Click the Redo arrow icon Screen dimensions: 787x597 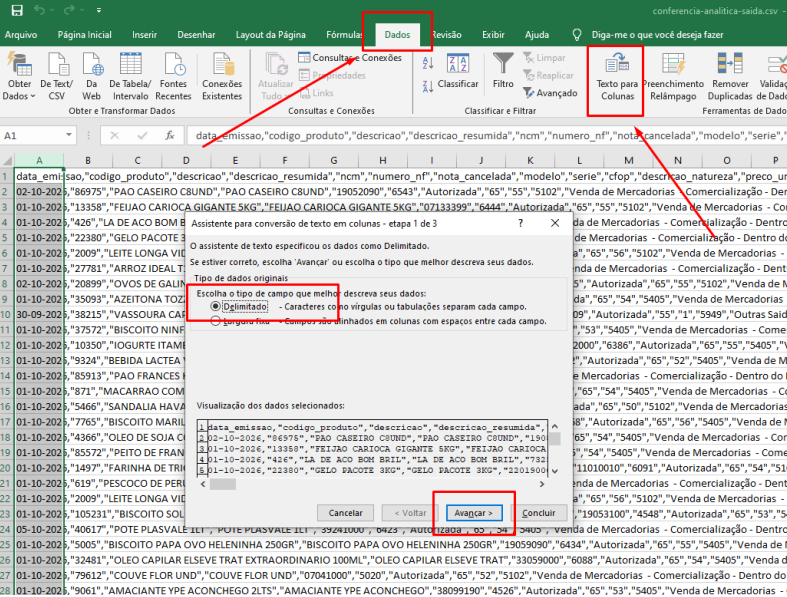pos(69,10)
